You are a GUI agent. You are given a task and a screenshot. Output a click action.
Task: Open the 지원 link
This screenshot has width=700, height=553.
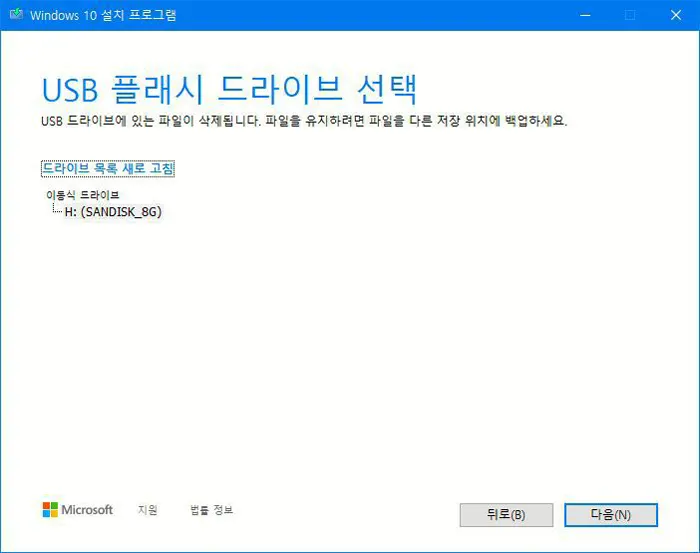coord(148,510)
